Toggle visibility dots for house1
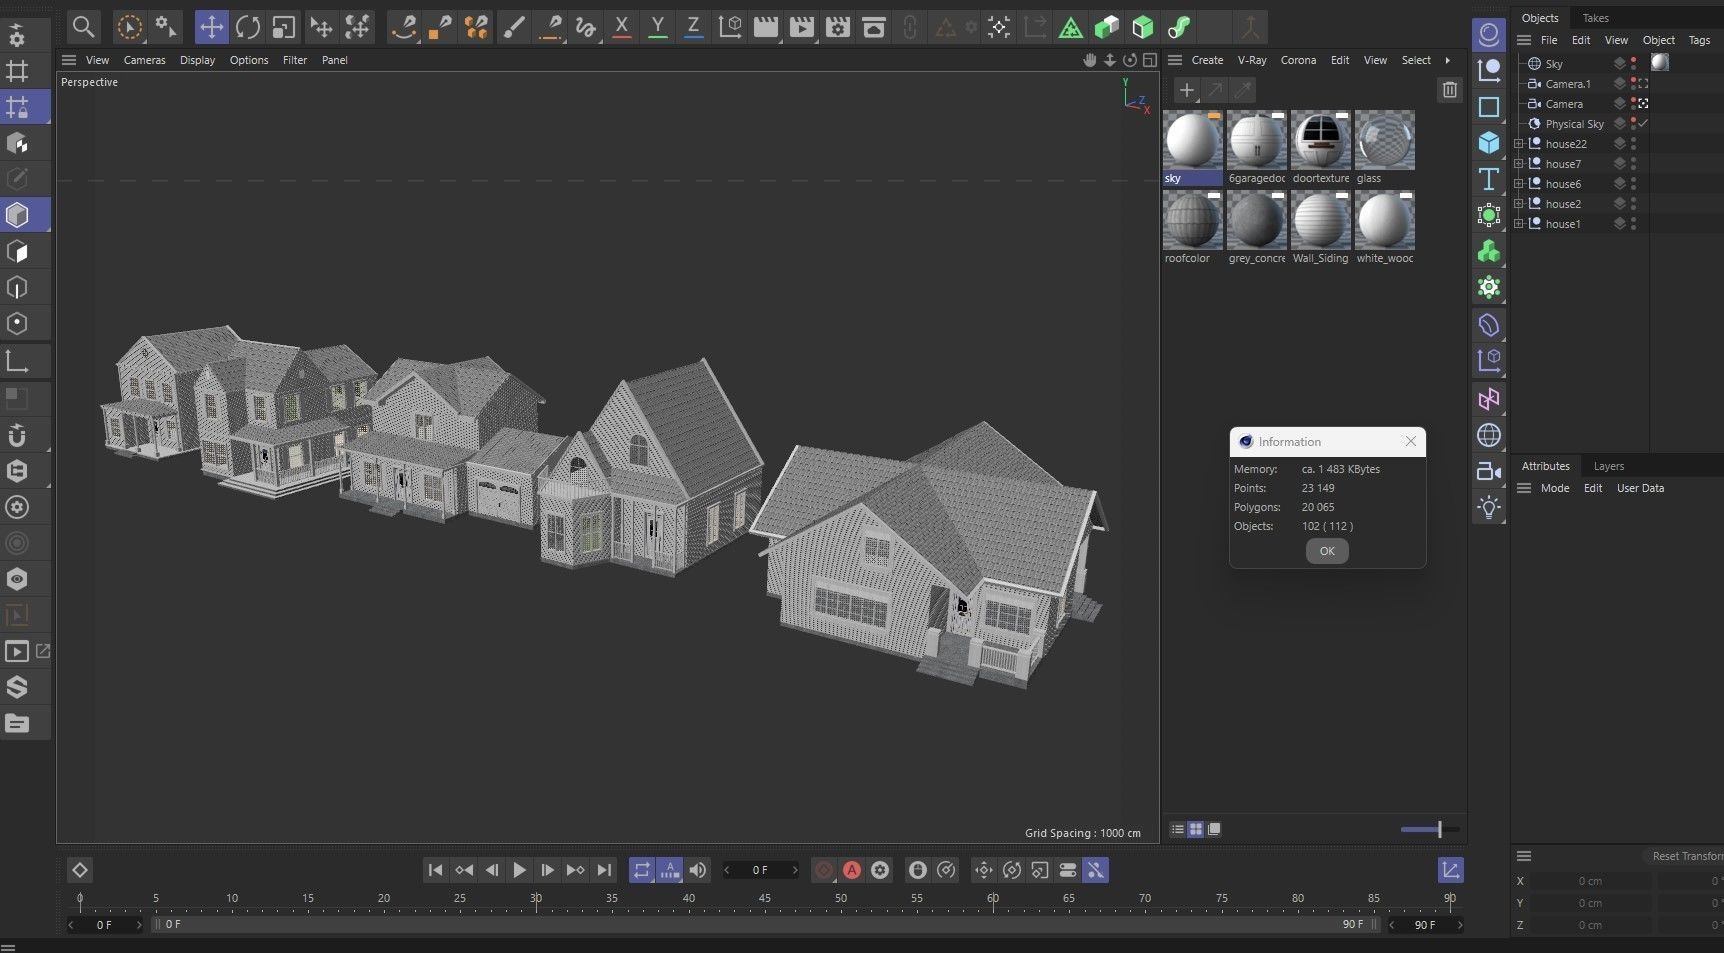 1634,224
